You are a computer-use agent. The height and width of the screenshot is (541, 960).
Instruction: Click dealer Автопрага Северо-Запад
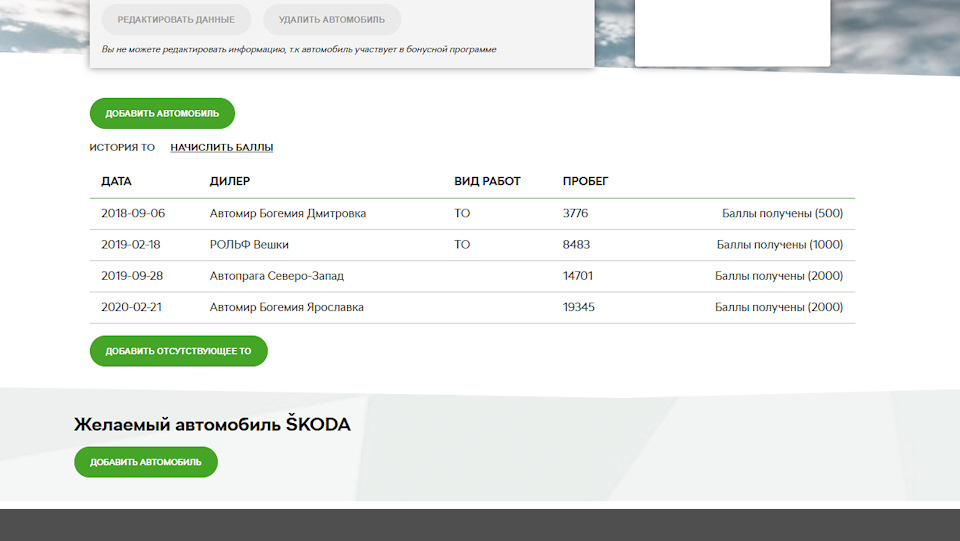(277, 276)
